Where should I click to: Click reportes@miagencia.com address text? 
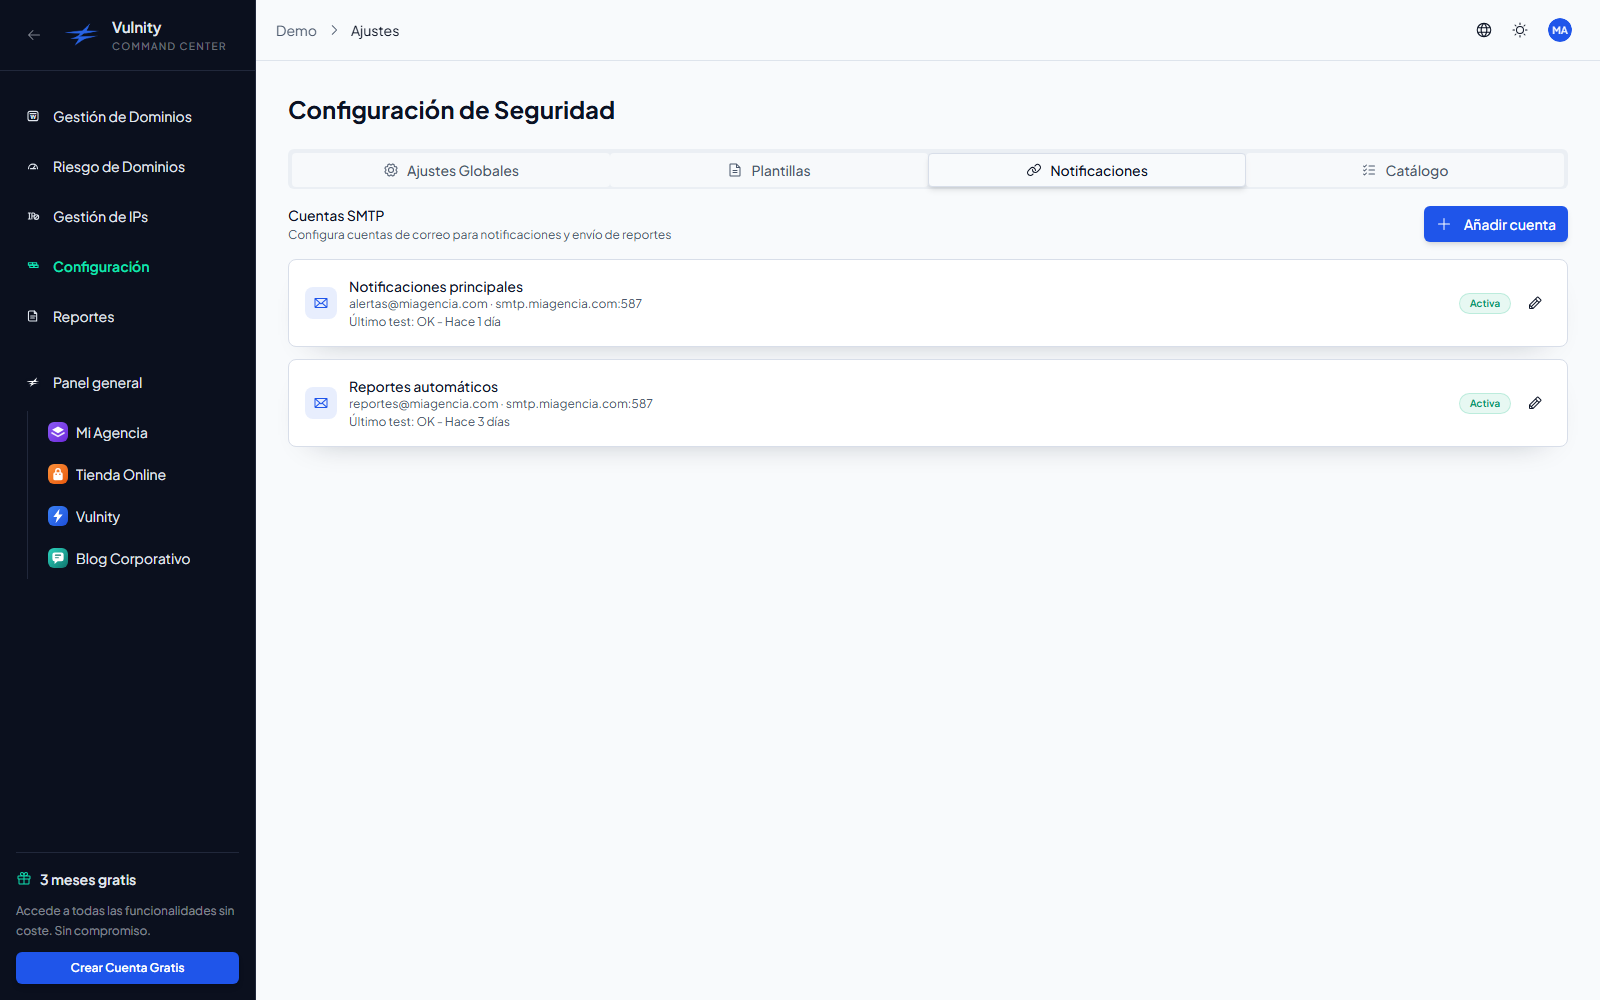[423, 404]
